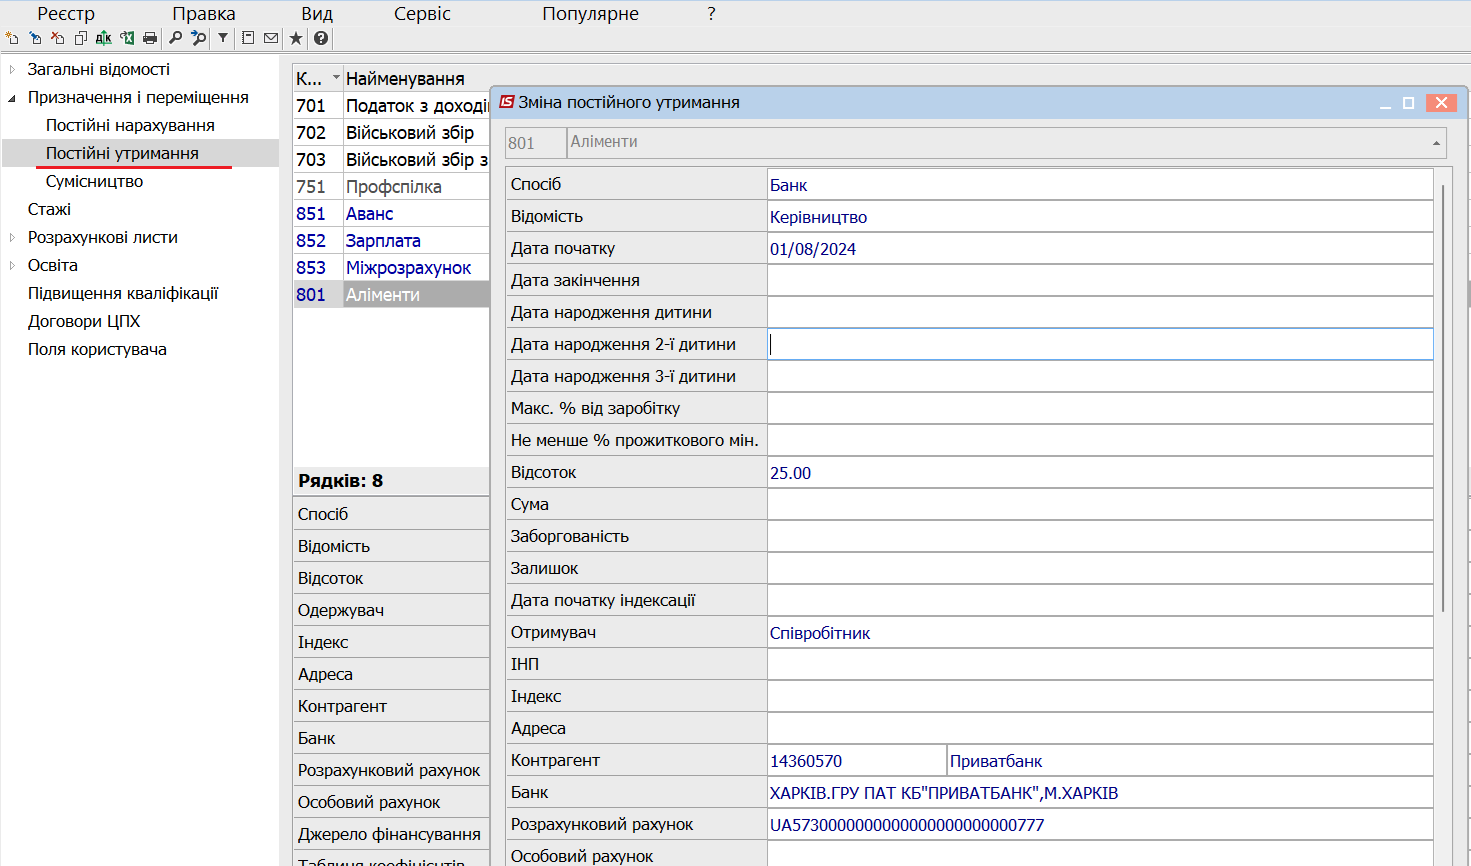Image resolution: width=1471 pixels, height=866 pixels.
Task: Click the question mark help icon
Action: click(321, 38)
